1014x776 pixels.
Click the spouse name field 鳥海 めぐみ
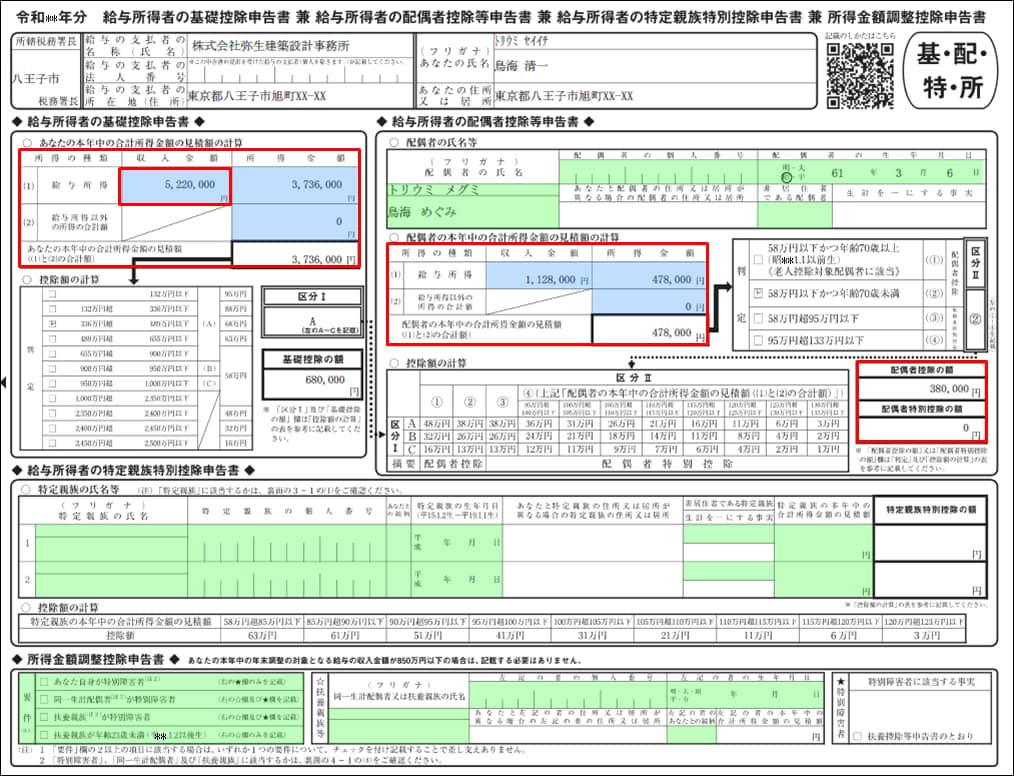point(470,211)
